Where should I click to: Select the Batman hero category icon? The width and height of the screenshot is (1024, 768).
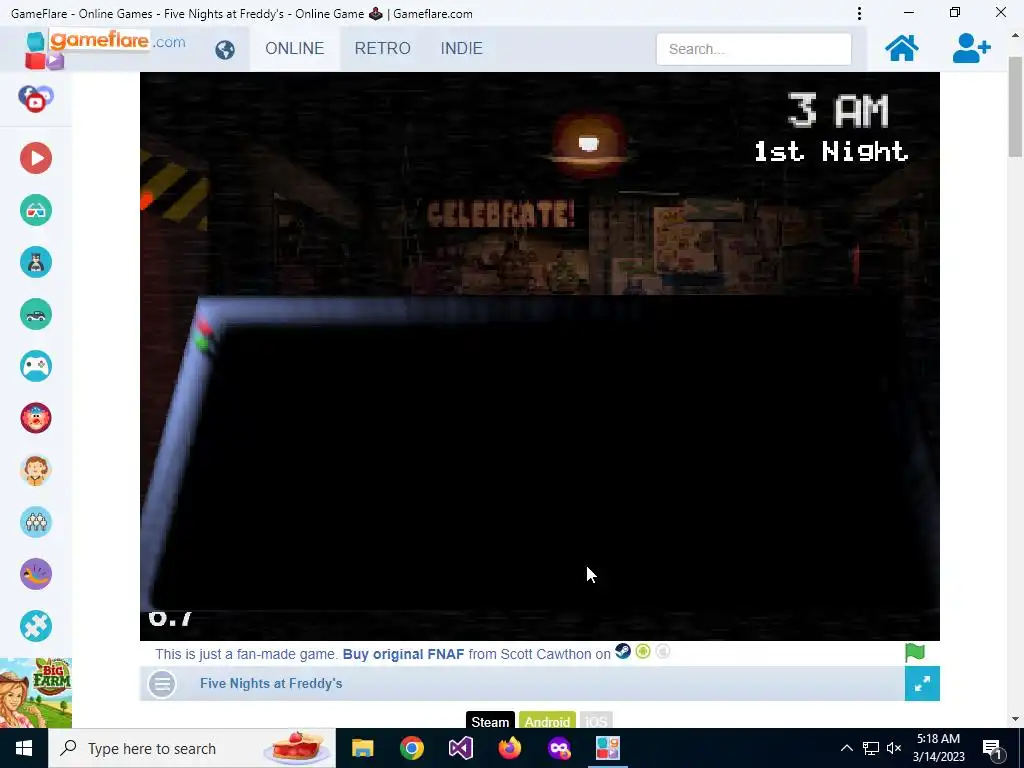point(36,263)
